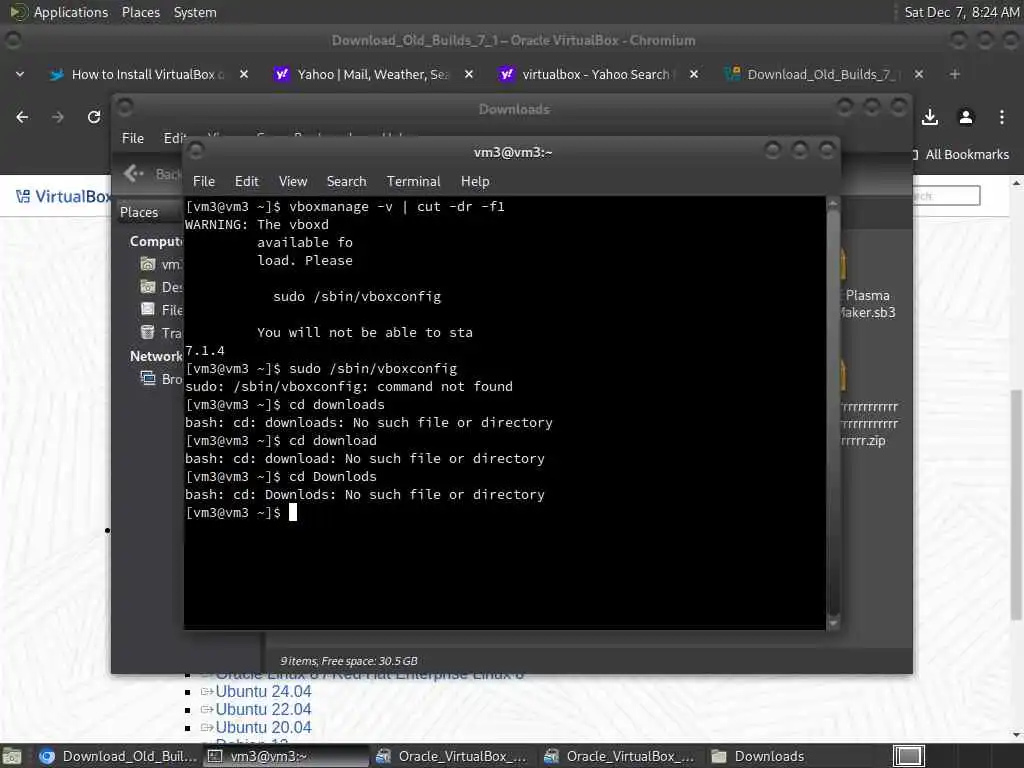Open the Edit menu in the terminal
Viewport: 1024px width, 768px height.
(246, 182)
